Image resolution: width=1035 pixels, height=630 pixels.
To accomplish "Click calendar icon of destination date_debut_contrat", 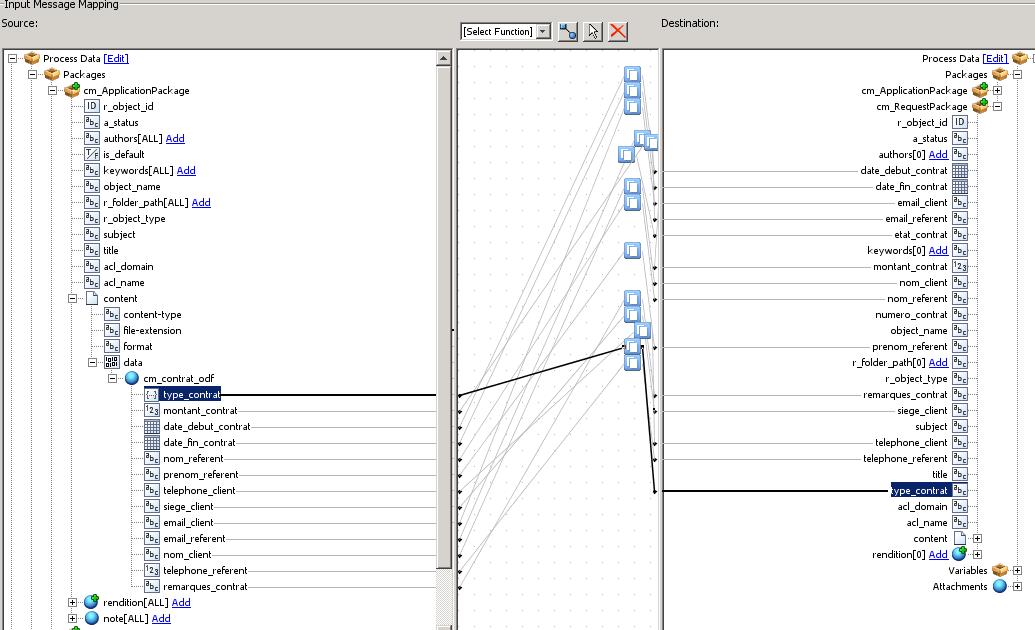I will (x=960, y=170).
